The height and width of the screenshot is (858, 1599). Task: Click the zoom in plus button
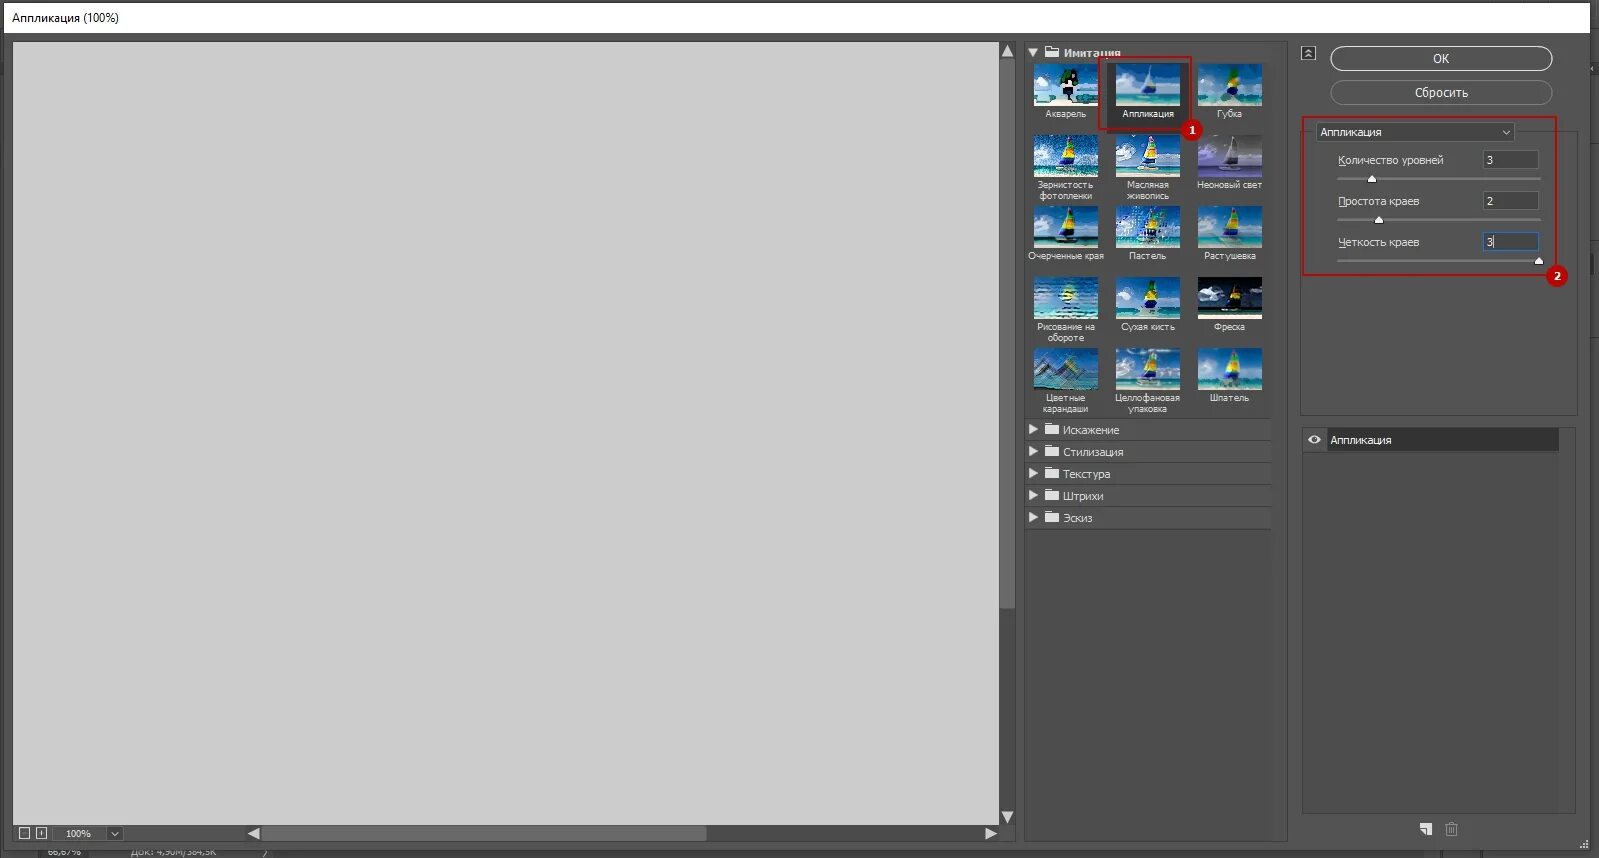point(41,833)
